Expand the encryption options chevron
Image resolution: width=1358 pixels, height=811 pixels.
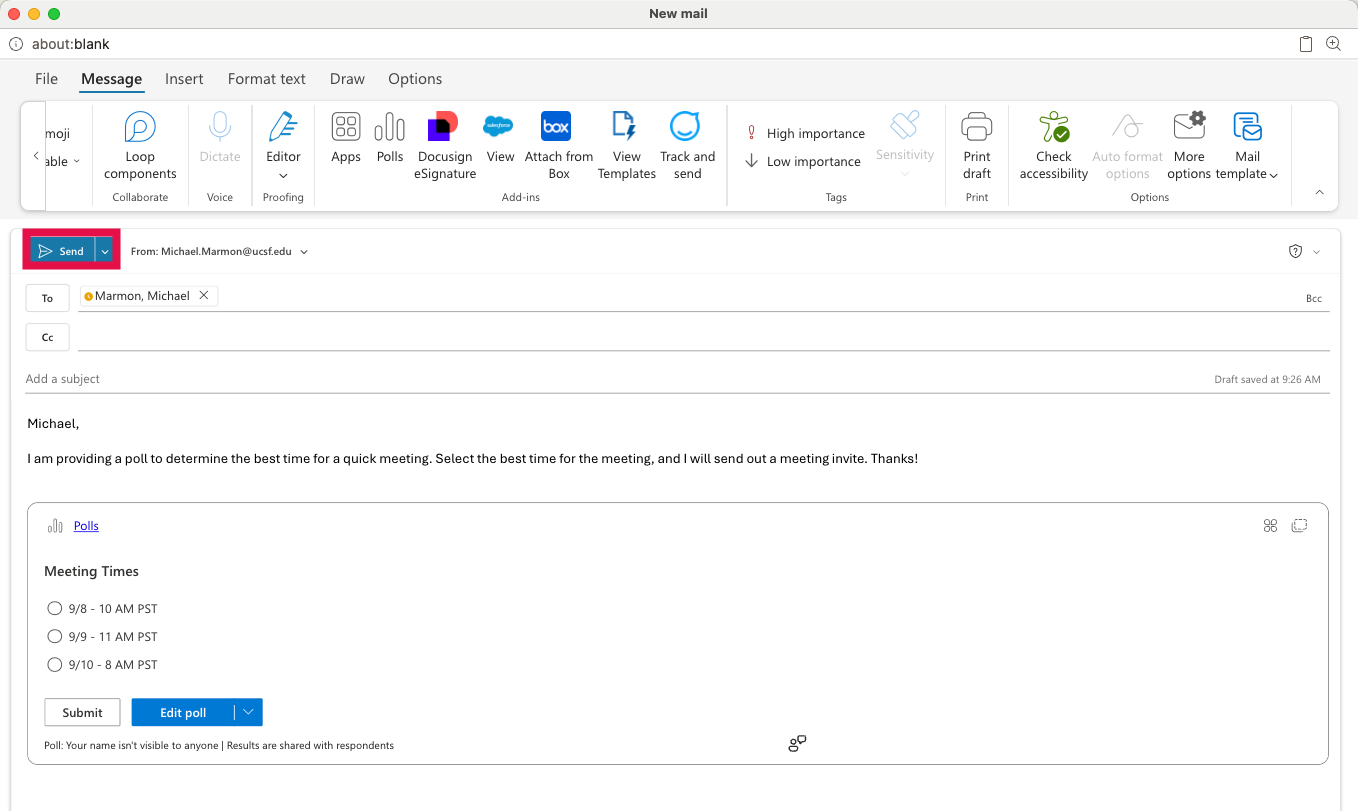pyautogui.click(x=1316, y=252)
